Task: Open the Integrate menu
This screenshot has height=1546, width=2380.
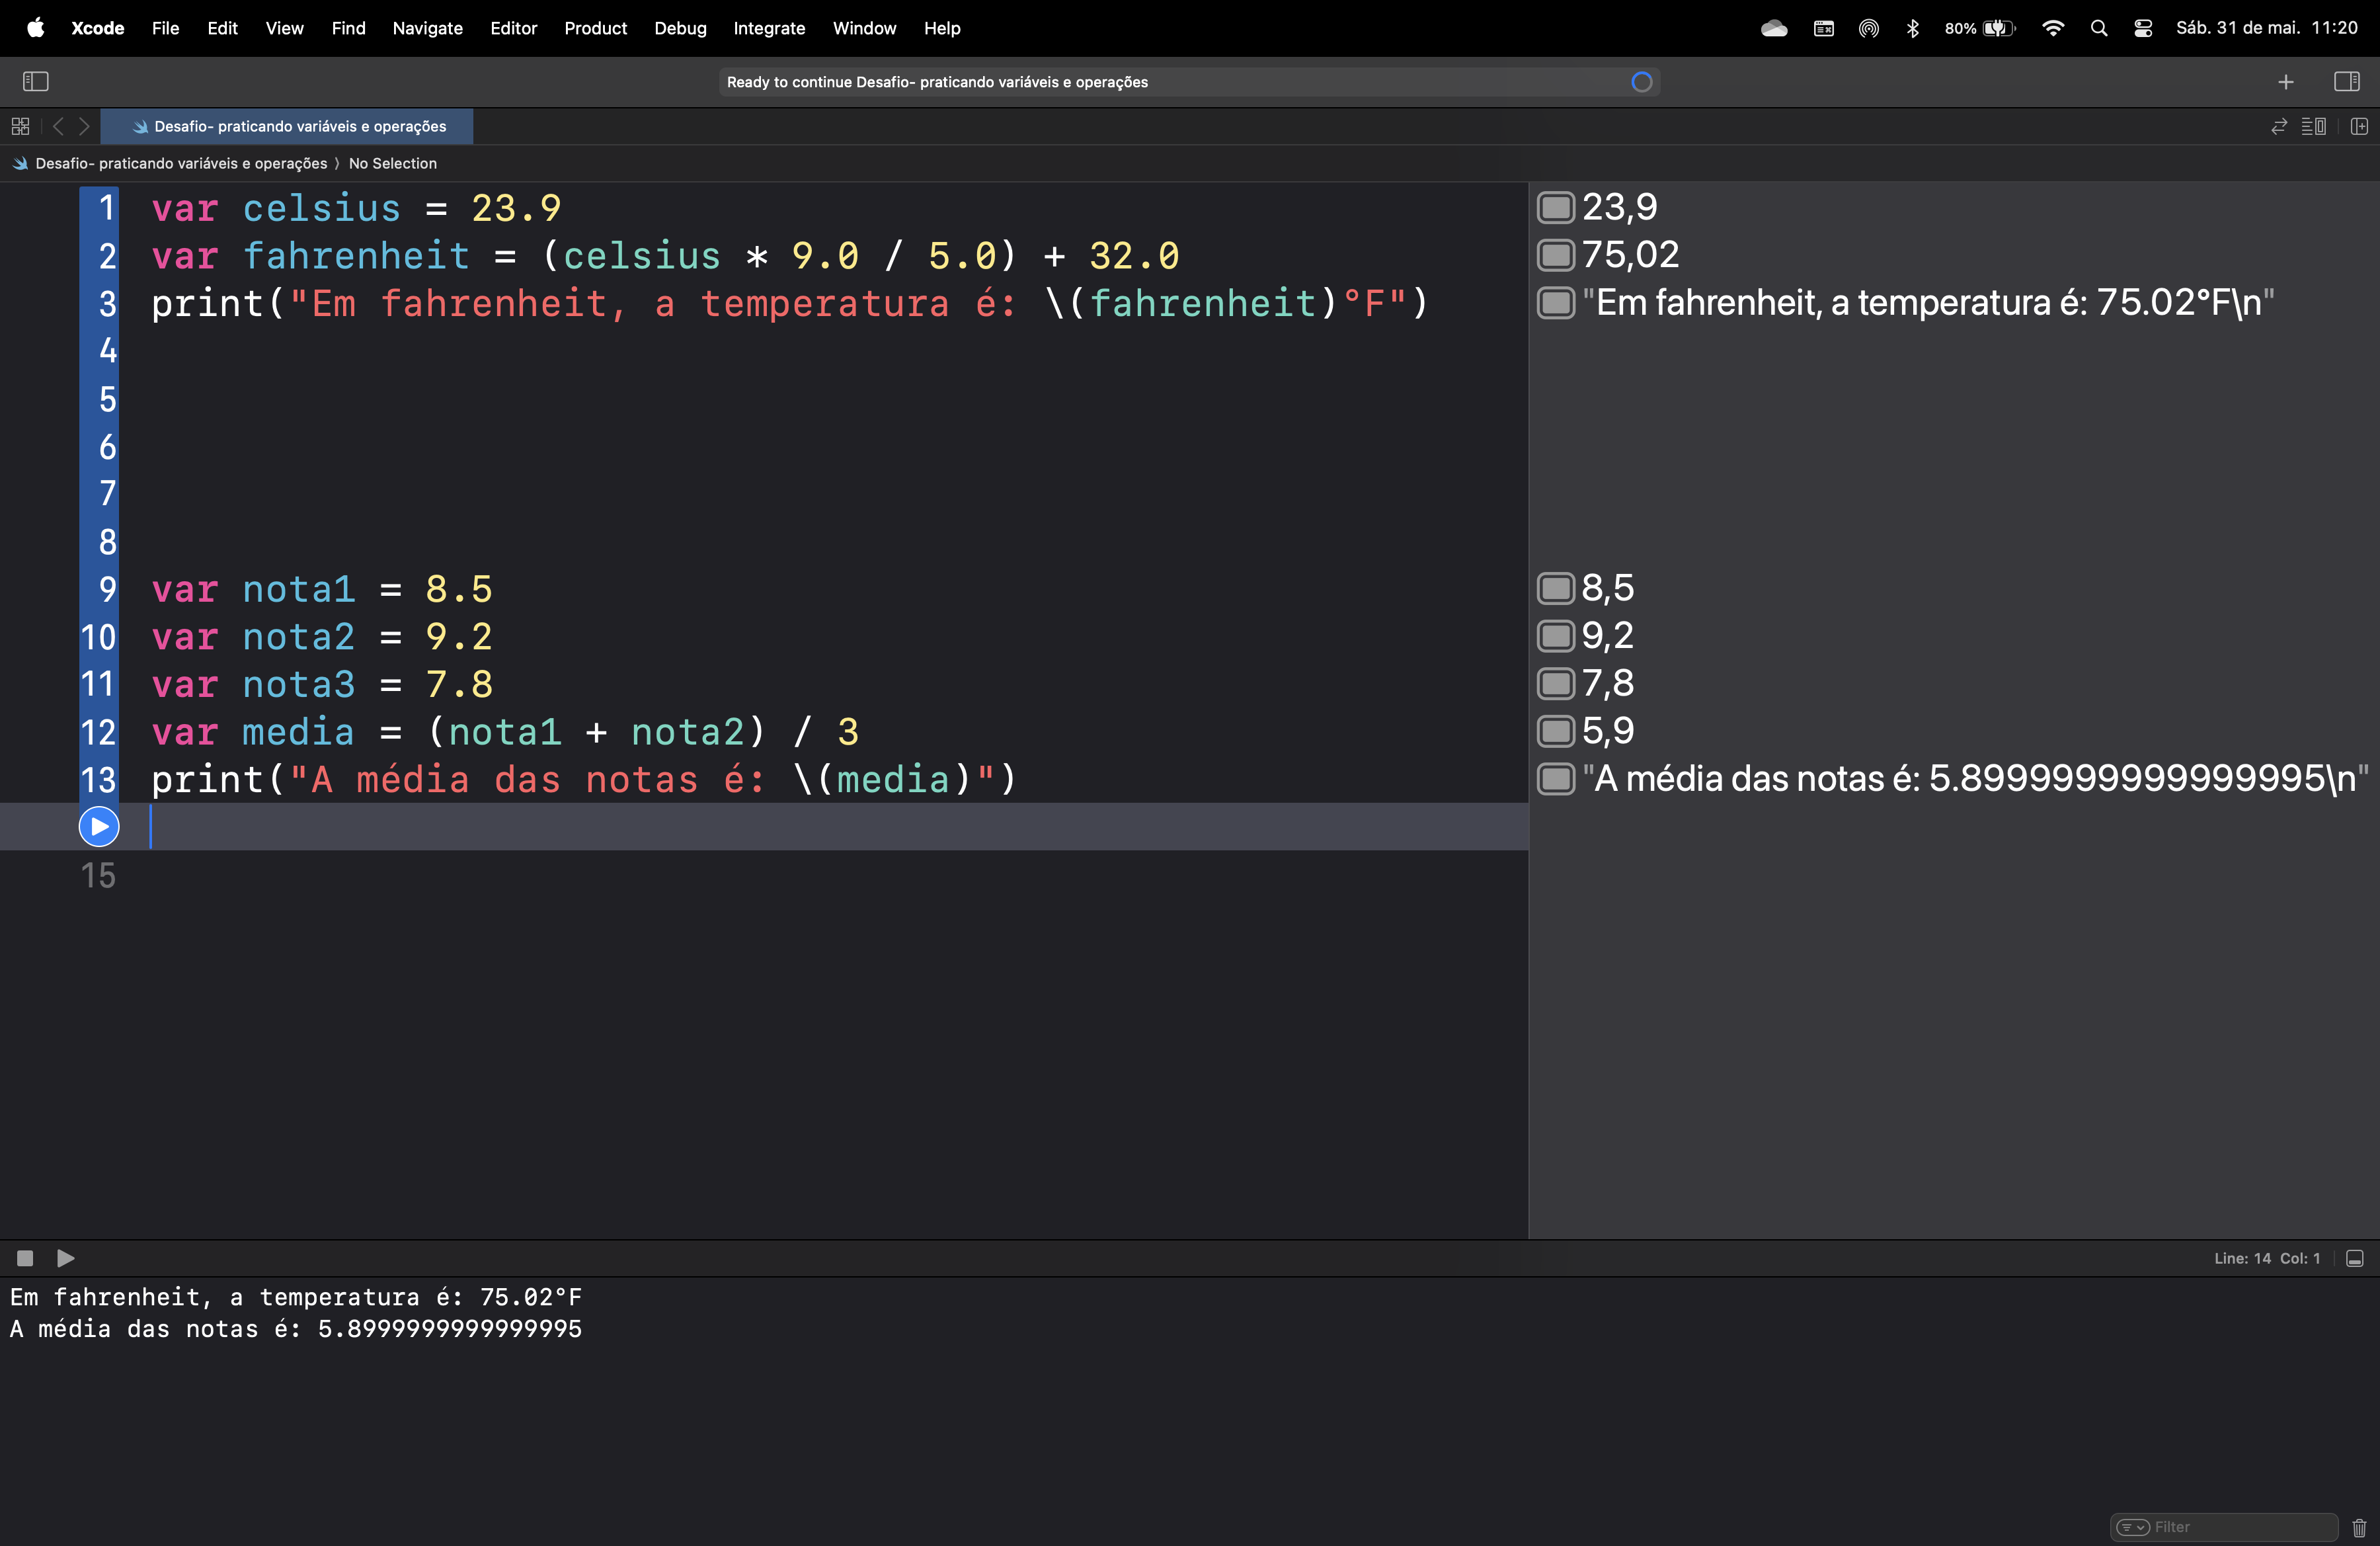Action: (769, 28)
